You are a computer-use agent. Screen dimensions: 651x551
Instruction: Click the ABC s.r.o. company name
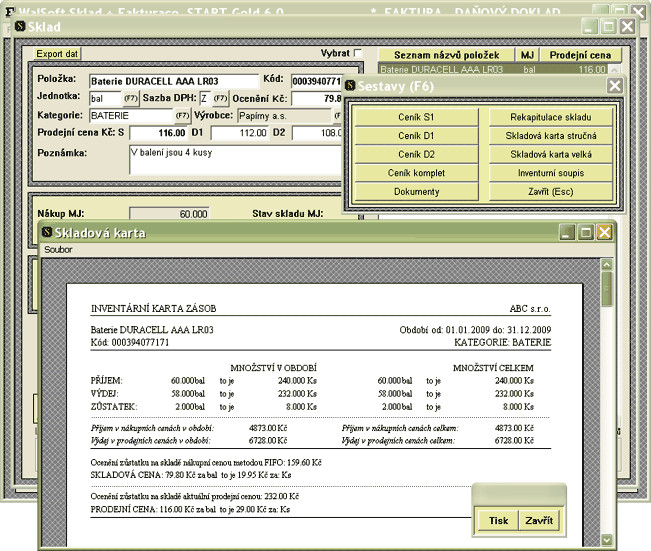click(x=530, y=309)
